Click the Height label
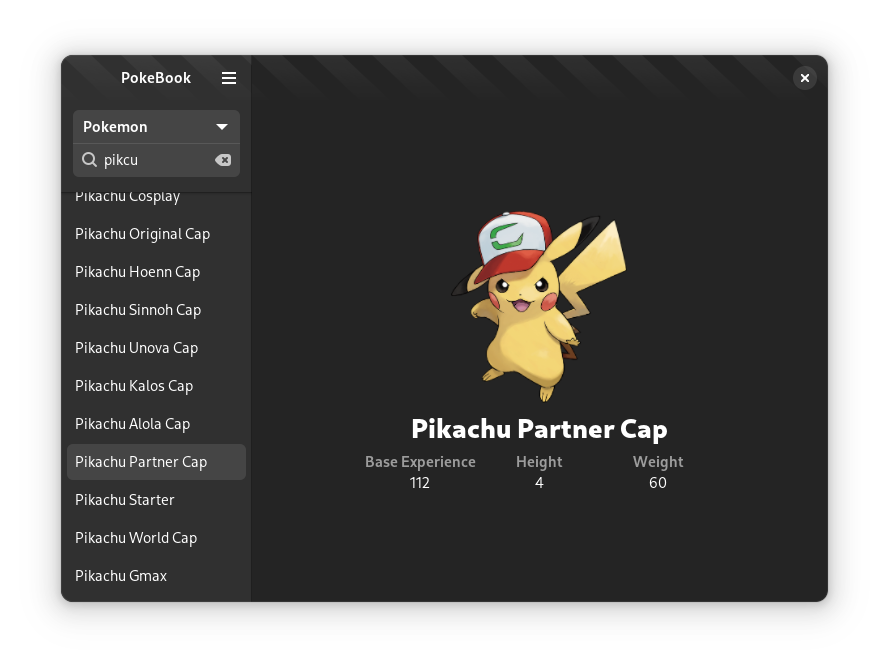889x669 pixels. click(x=539, y=462)
